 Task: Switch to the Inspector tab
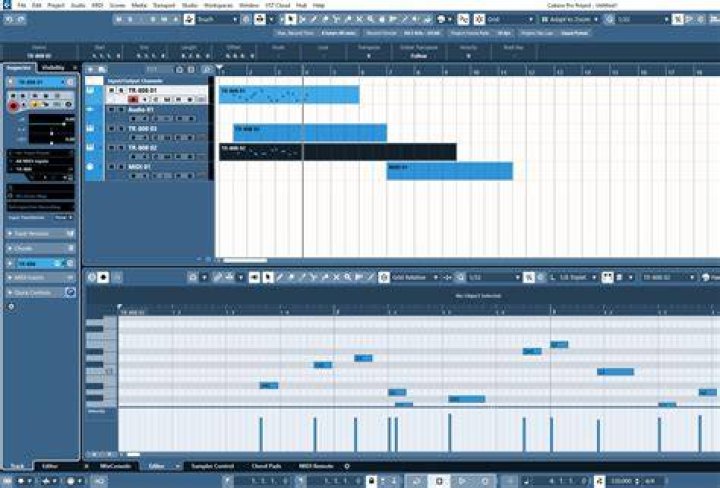tap(18, 68)
